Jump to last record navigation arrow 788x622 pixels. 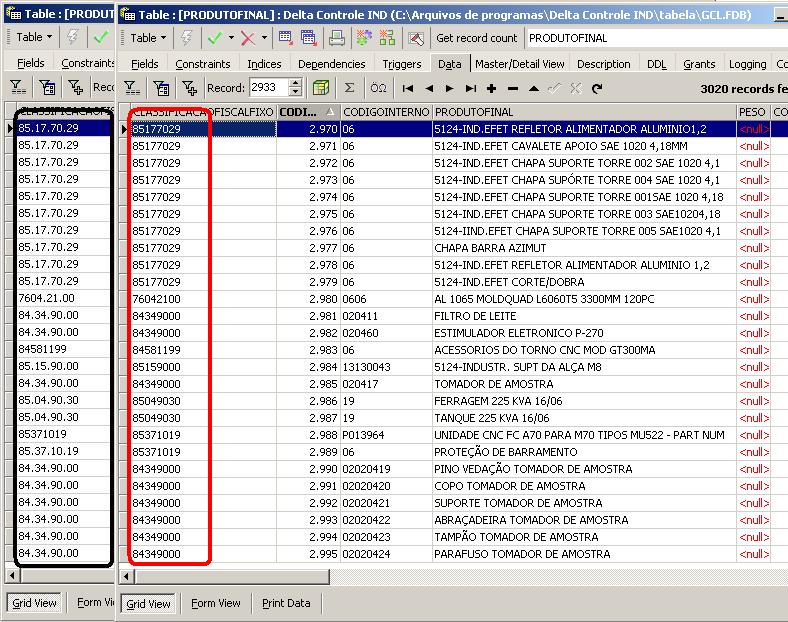[x=470, y=88]
